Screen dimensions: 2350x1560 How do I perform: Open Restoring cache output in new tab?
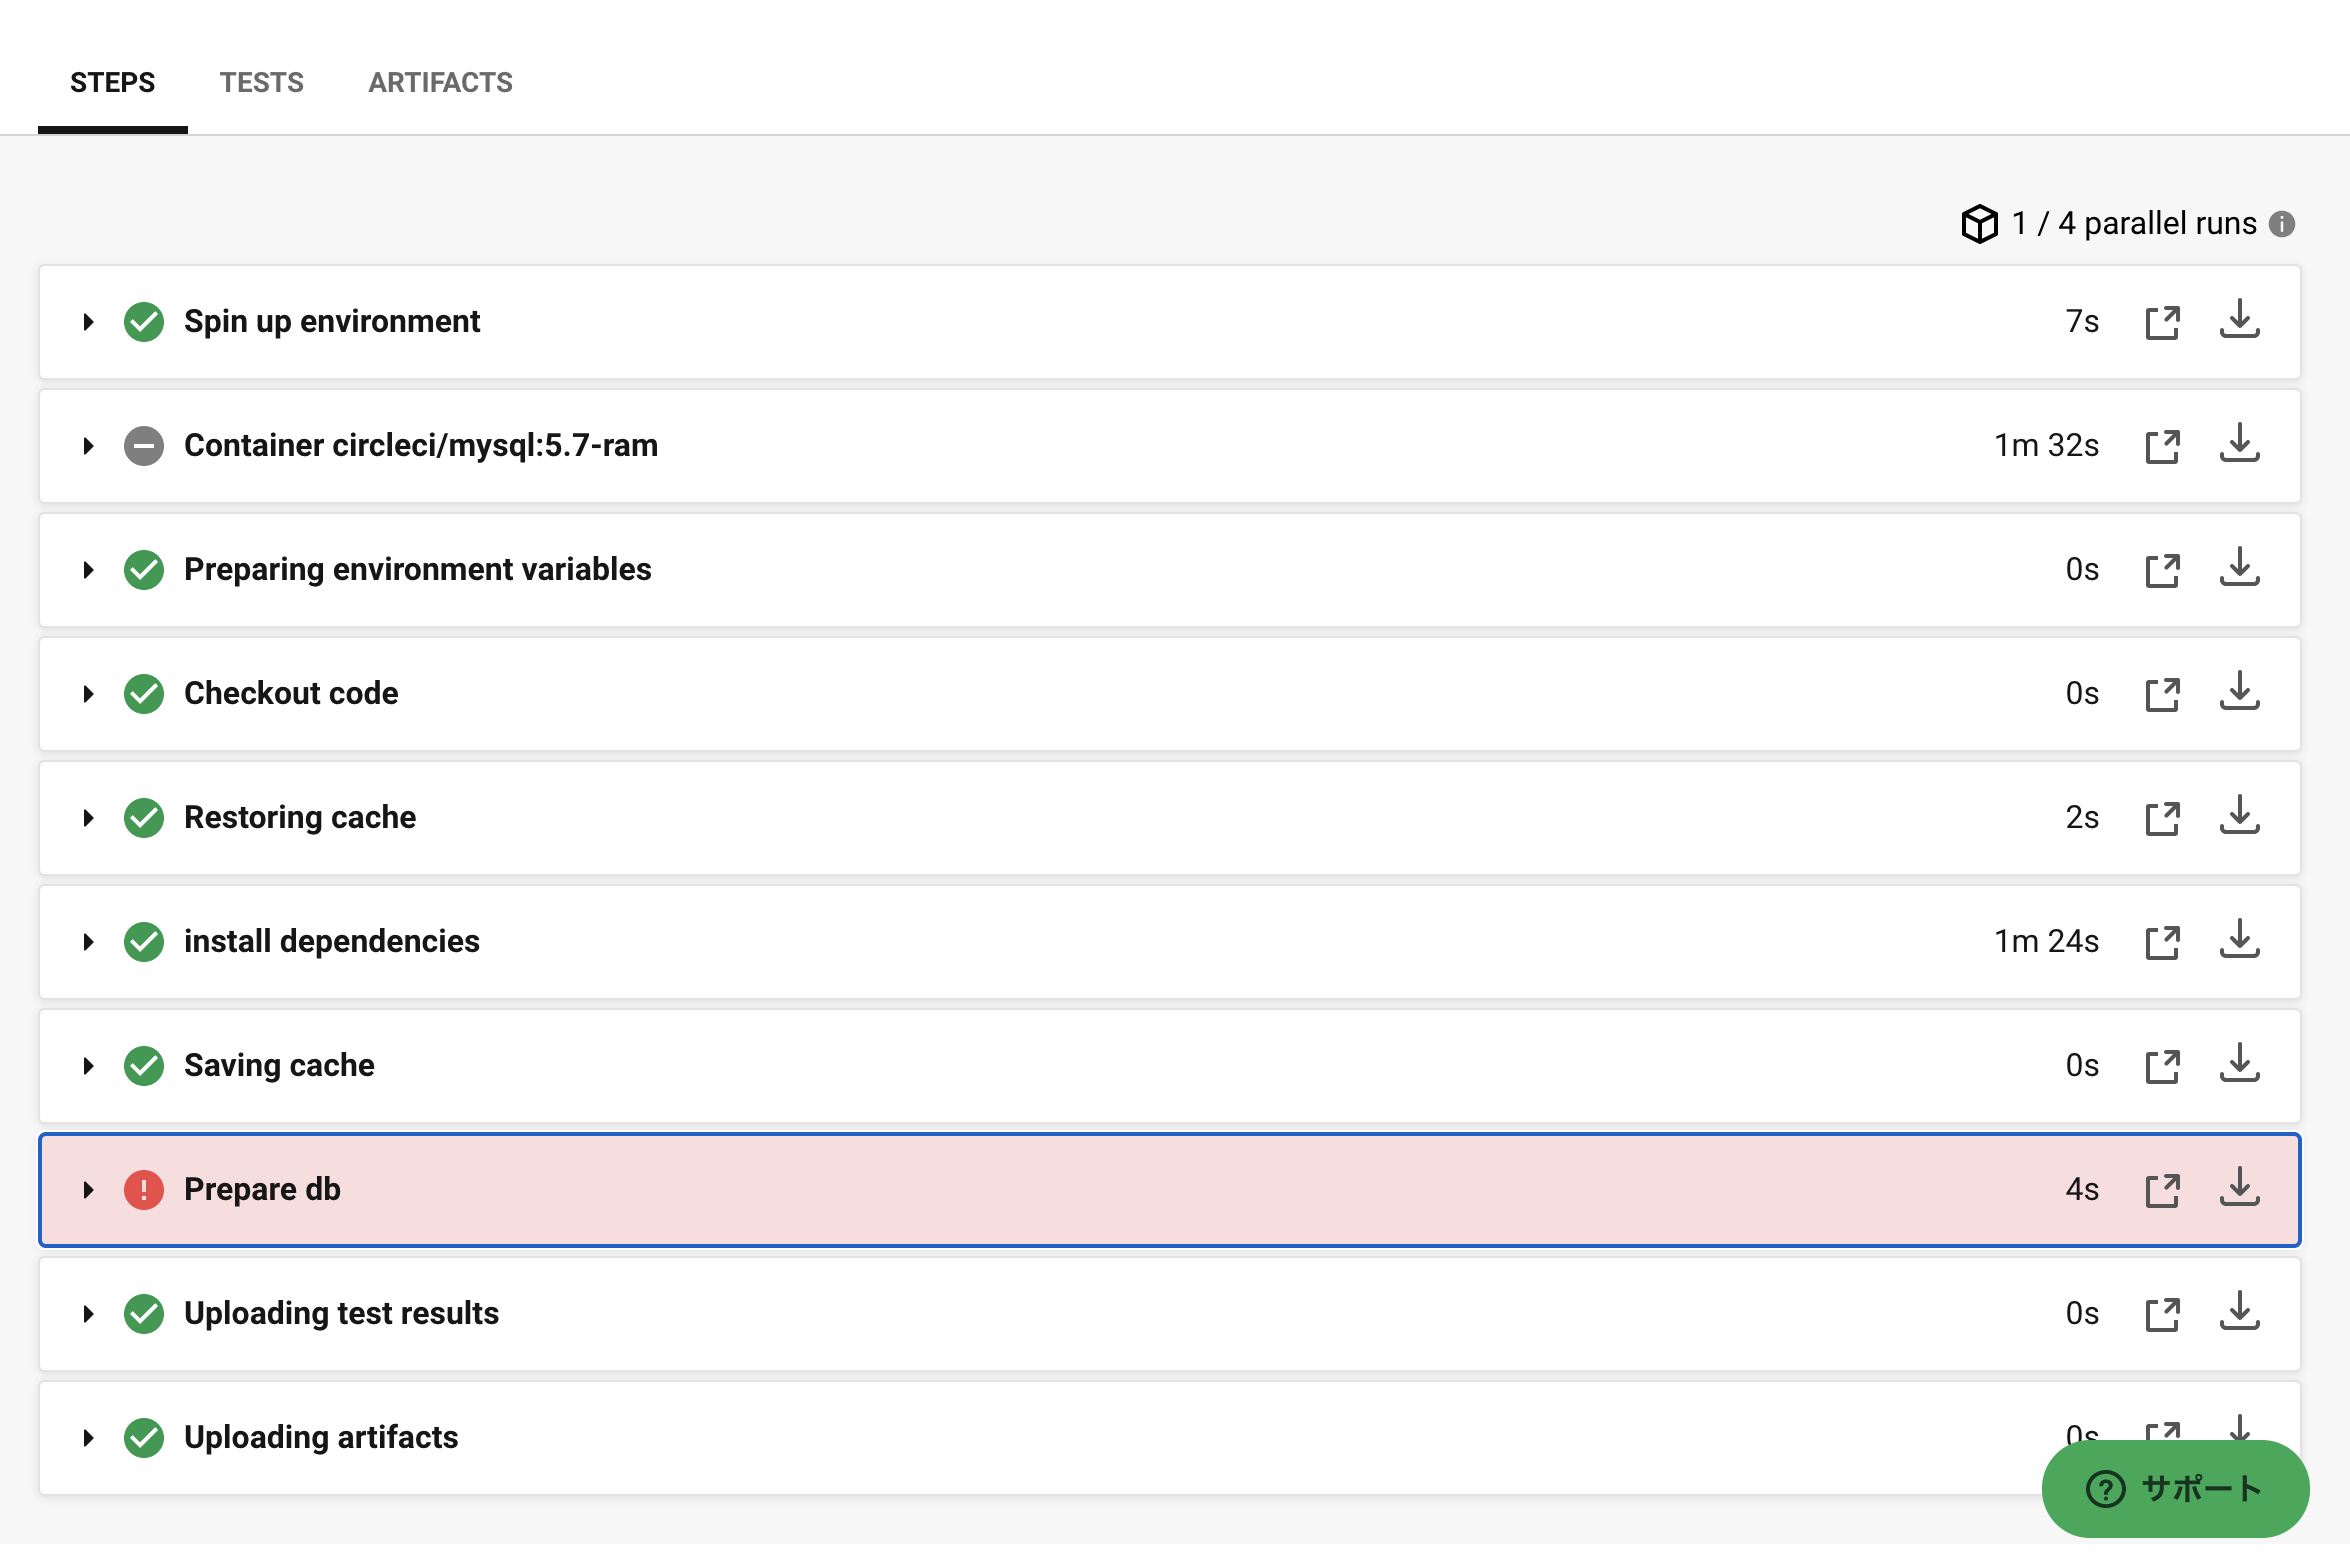coord(2162,818)
